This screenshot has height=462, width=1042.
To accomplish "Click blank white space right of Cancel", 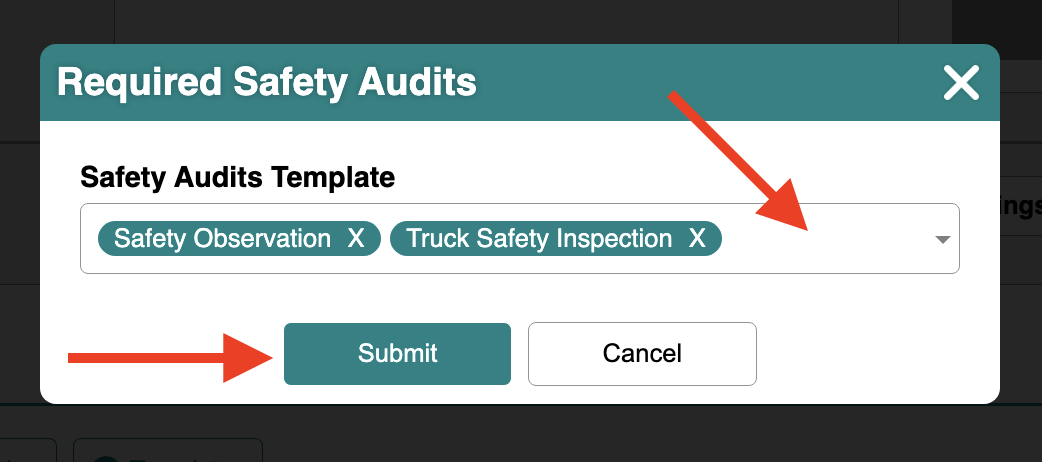I will tap(877, 354).
